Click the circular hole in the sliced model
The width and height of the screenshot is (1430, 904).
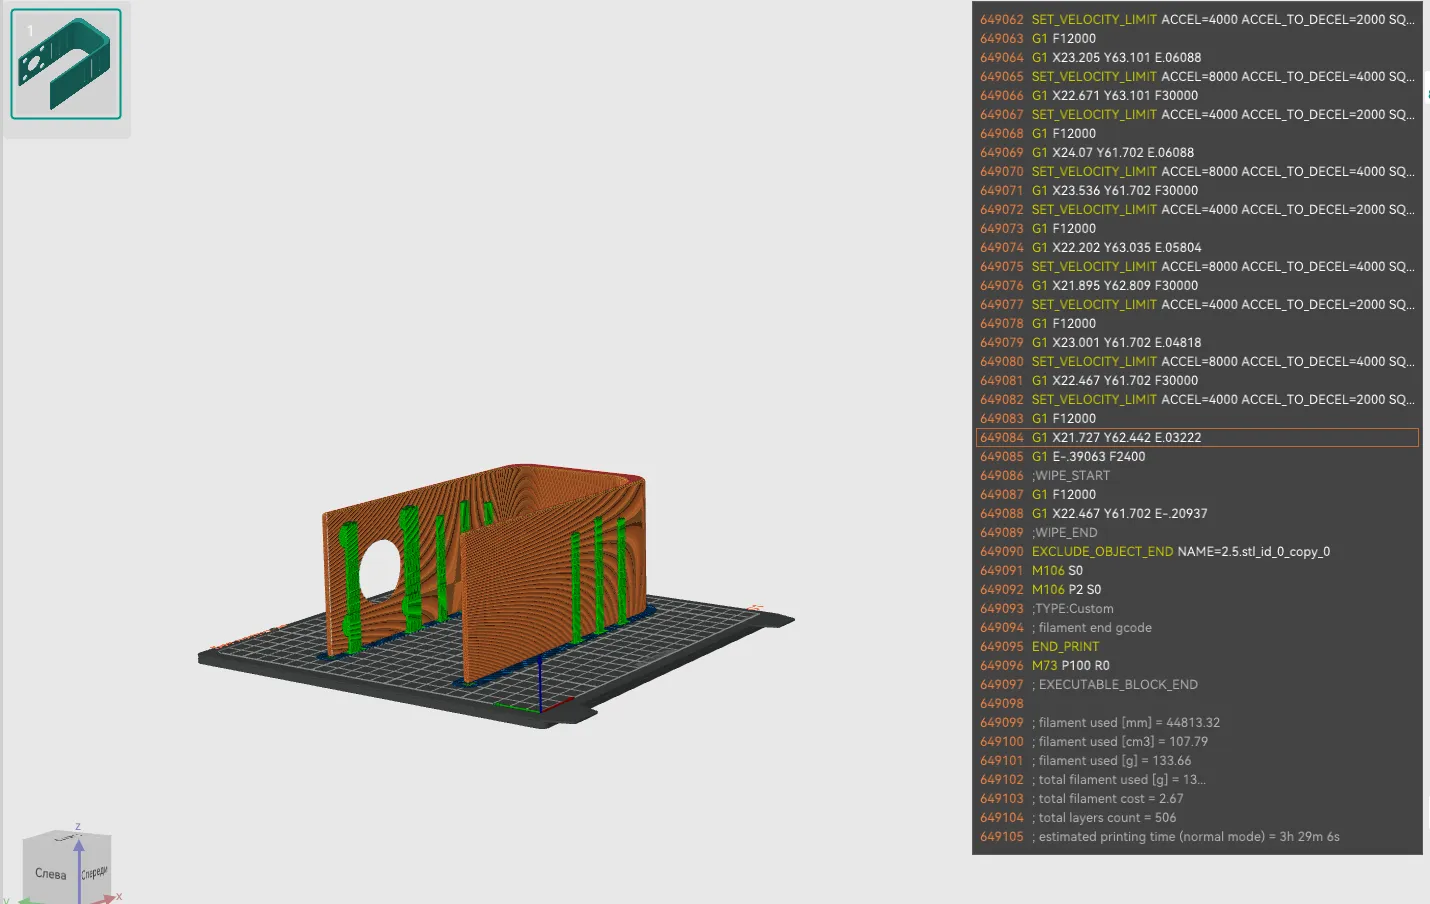[379, 568]
